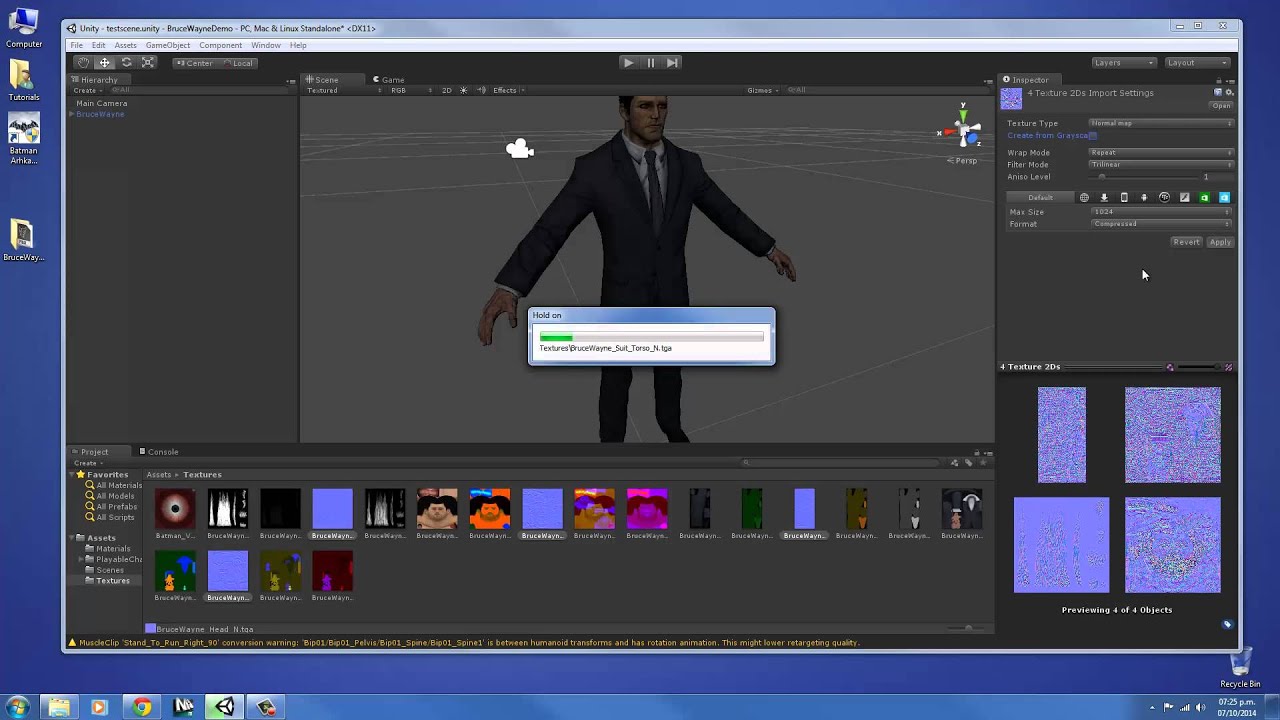Viewport: 1280px width, 720px height.
Task: Toggle the Center pivot mode button
Action: (x=193, y=63)
